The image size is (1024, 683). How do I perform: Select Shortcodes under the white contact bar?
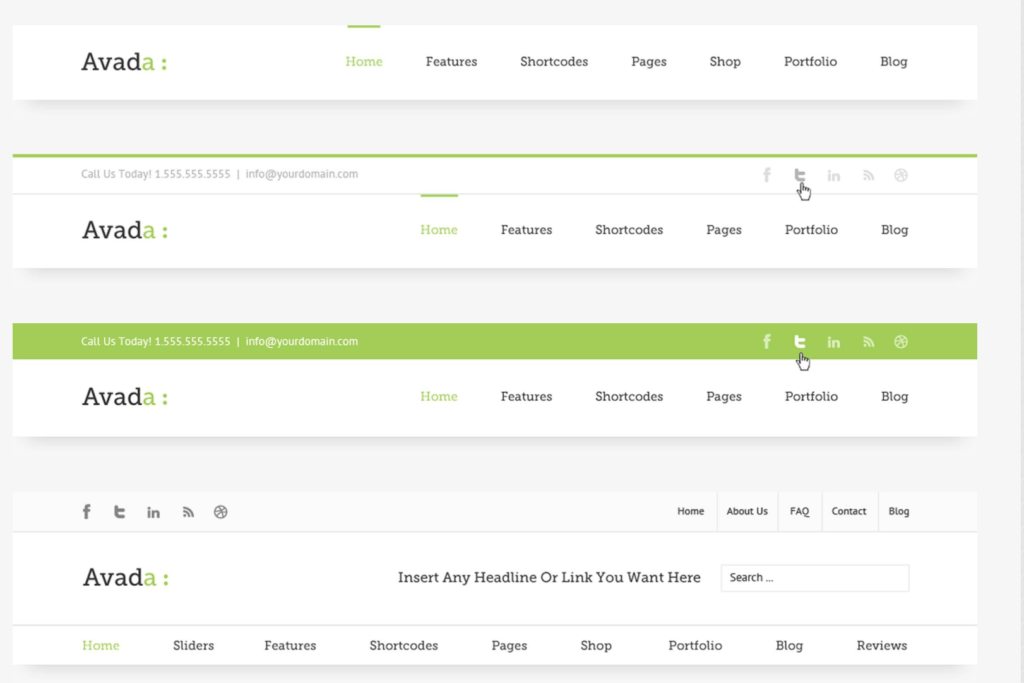[x=629, y=230]
